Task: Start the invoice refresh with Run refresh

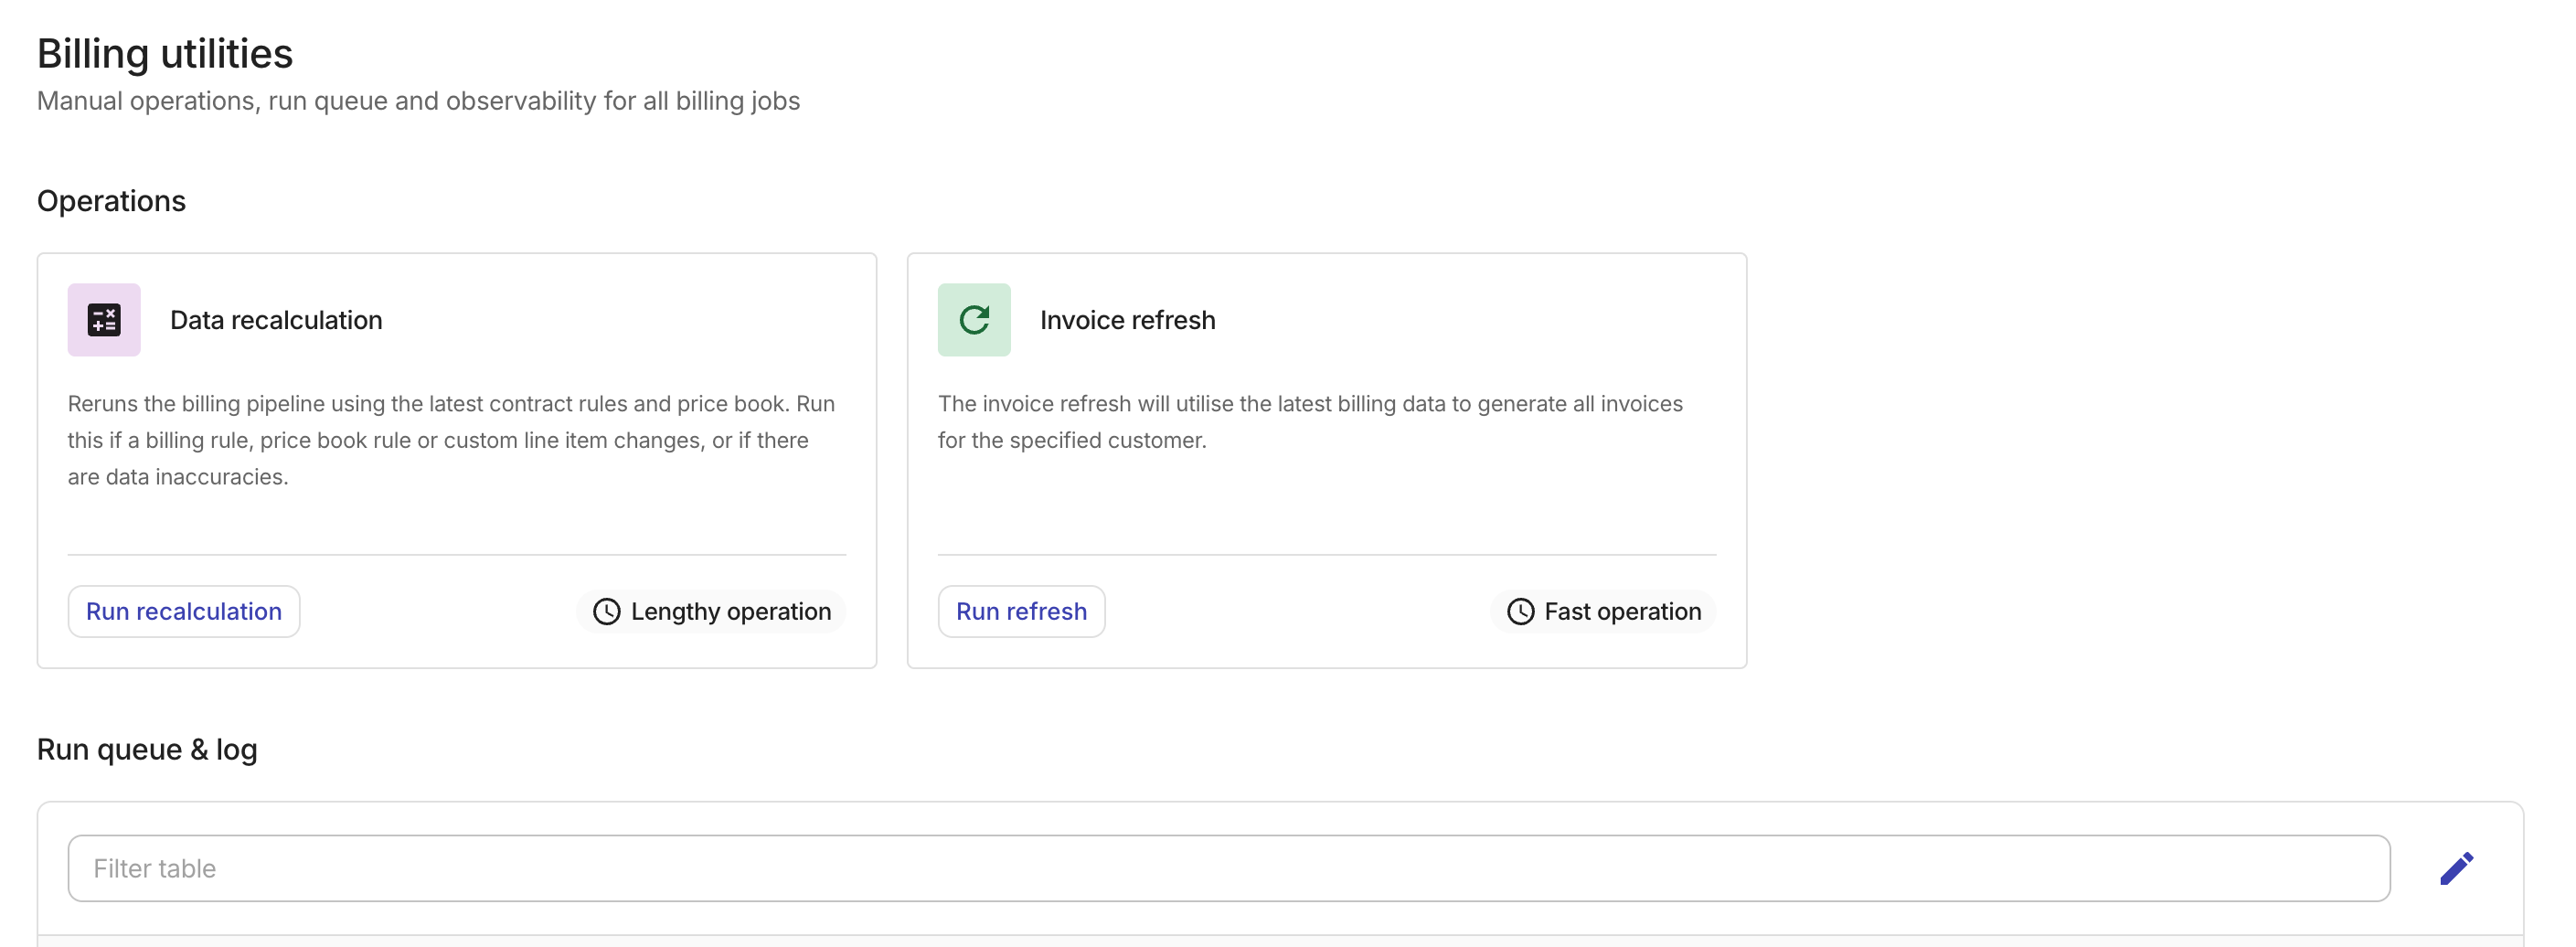Action: point(1021,612)
